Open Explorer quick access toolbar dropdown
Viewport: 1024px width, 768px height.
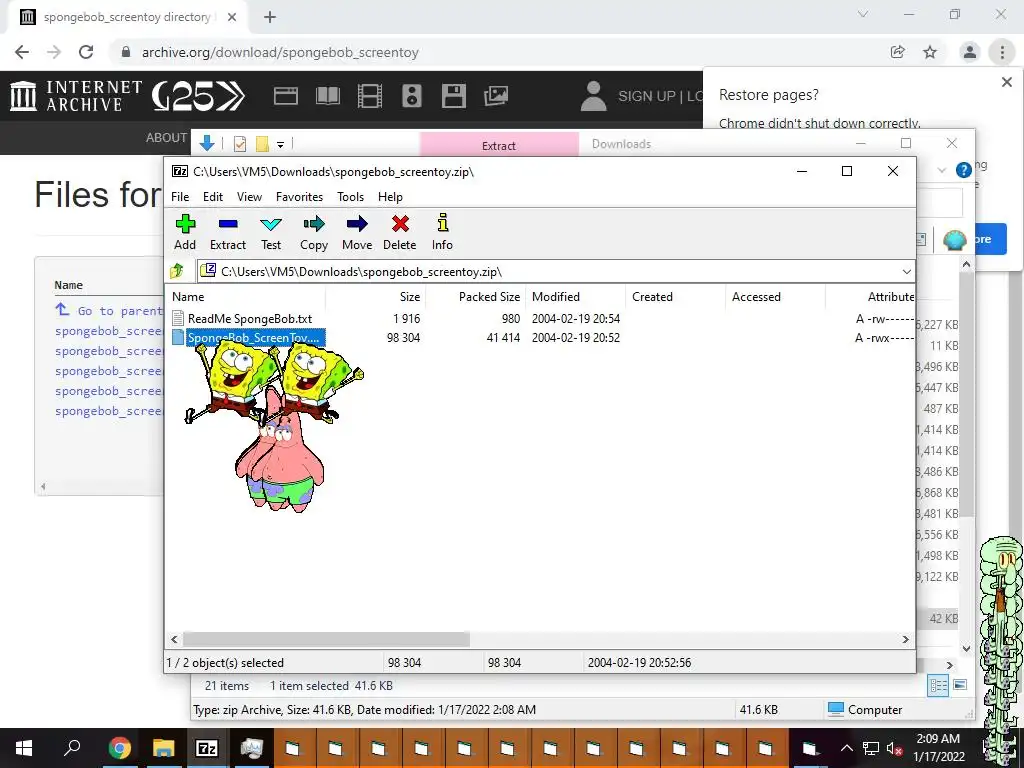tap(280, 144)
